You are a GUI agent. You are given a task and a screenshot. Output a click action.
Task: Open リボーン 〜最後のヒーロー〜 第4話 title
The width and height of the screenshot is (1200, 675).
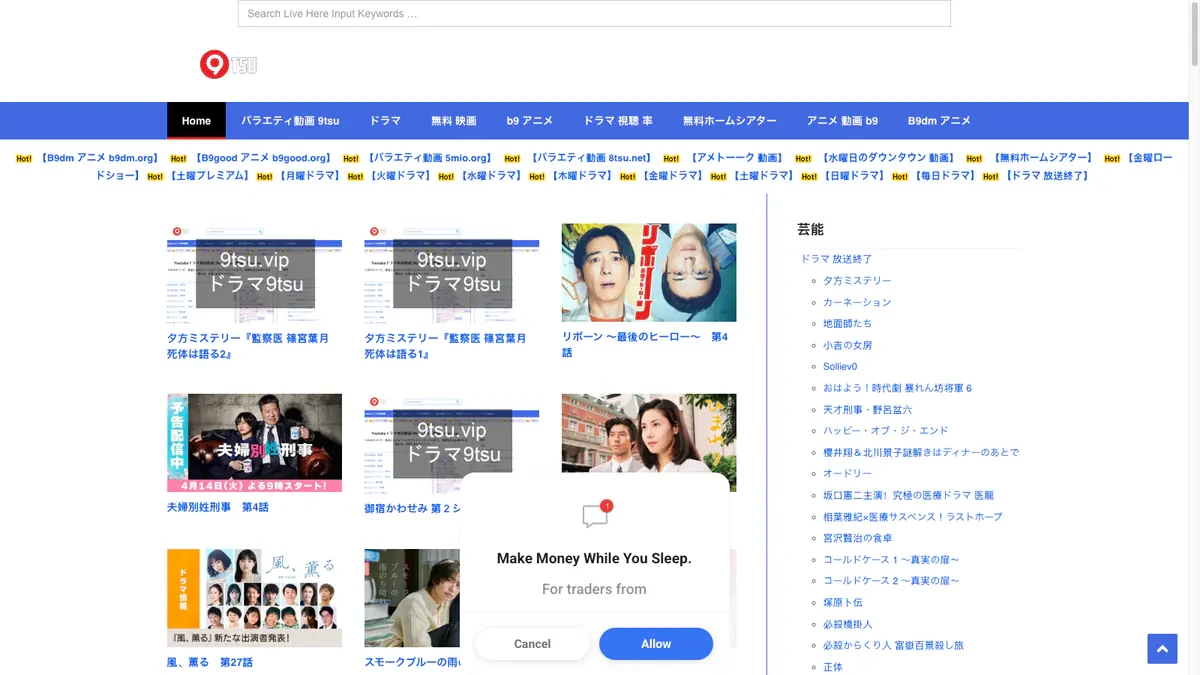pyautogui.click(x=645, y=345)
